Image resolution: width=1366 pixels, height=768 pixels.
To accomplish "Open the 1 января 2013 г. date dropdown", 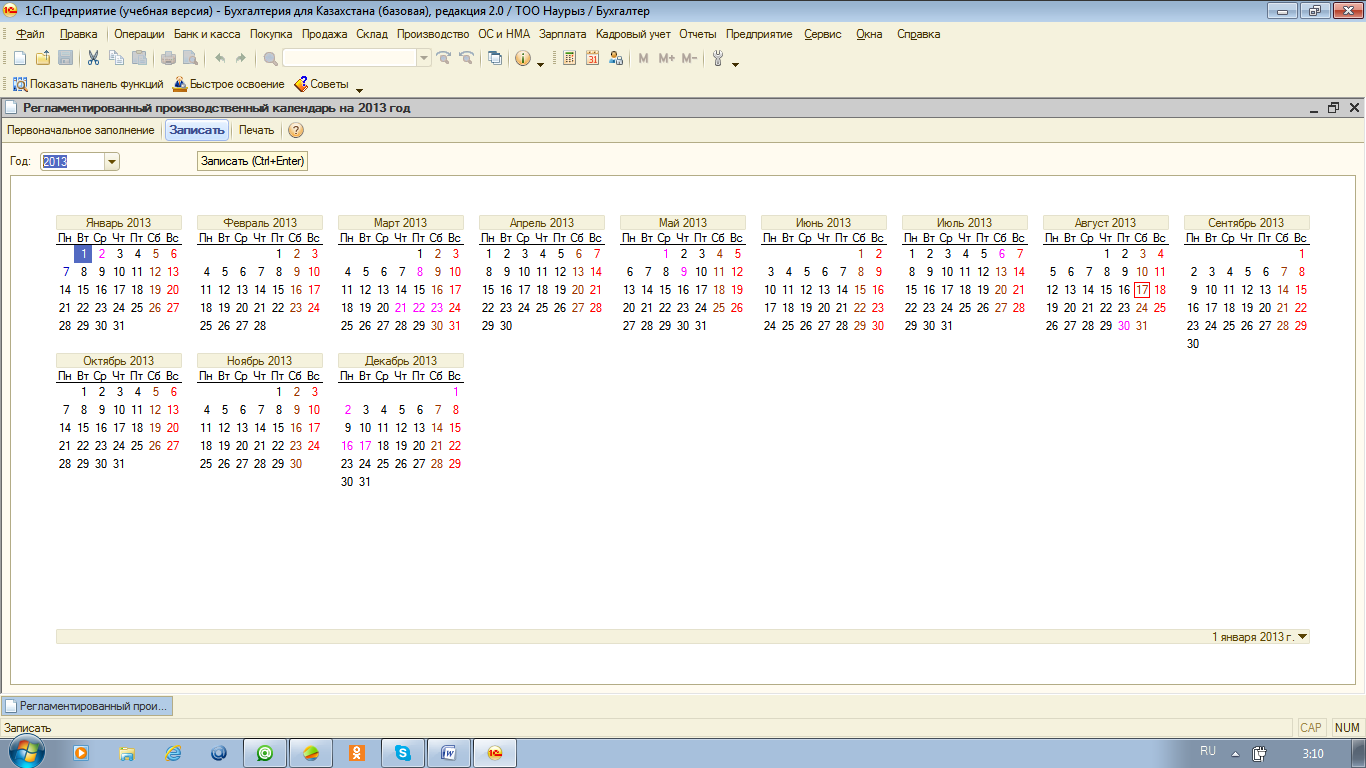I will click(x=1302, y=636).
